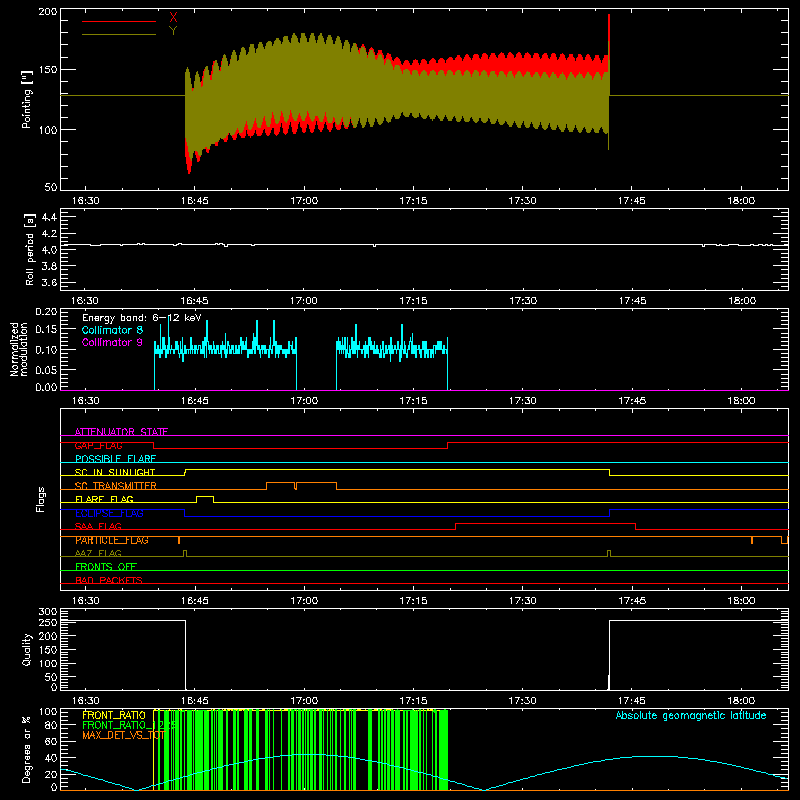Select the SC_TRANSMITTER flag label
Image resolution: width=800 pixels, height=800 pixels.
click(116, 486)
